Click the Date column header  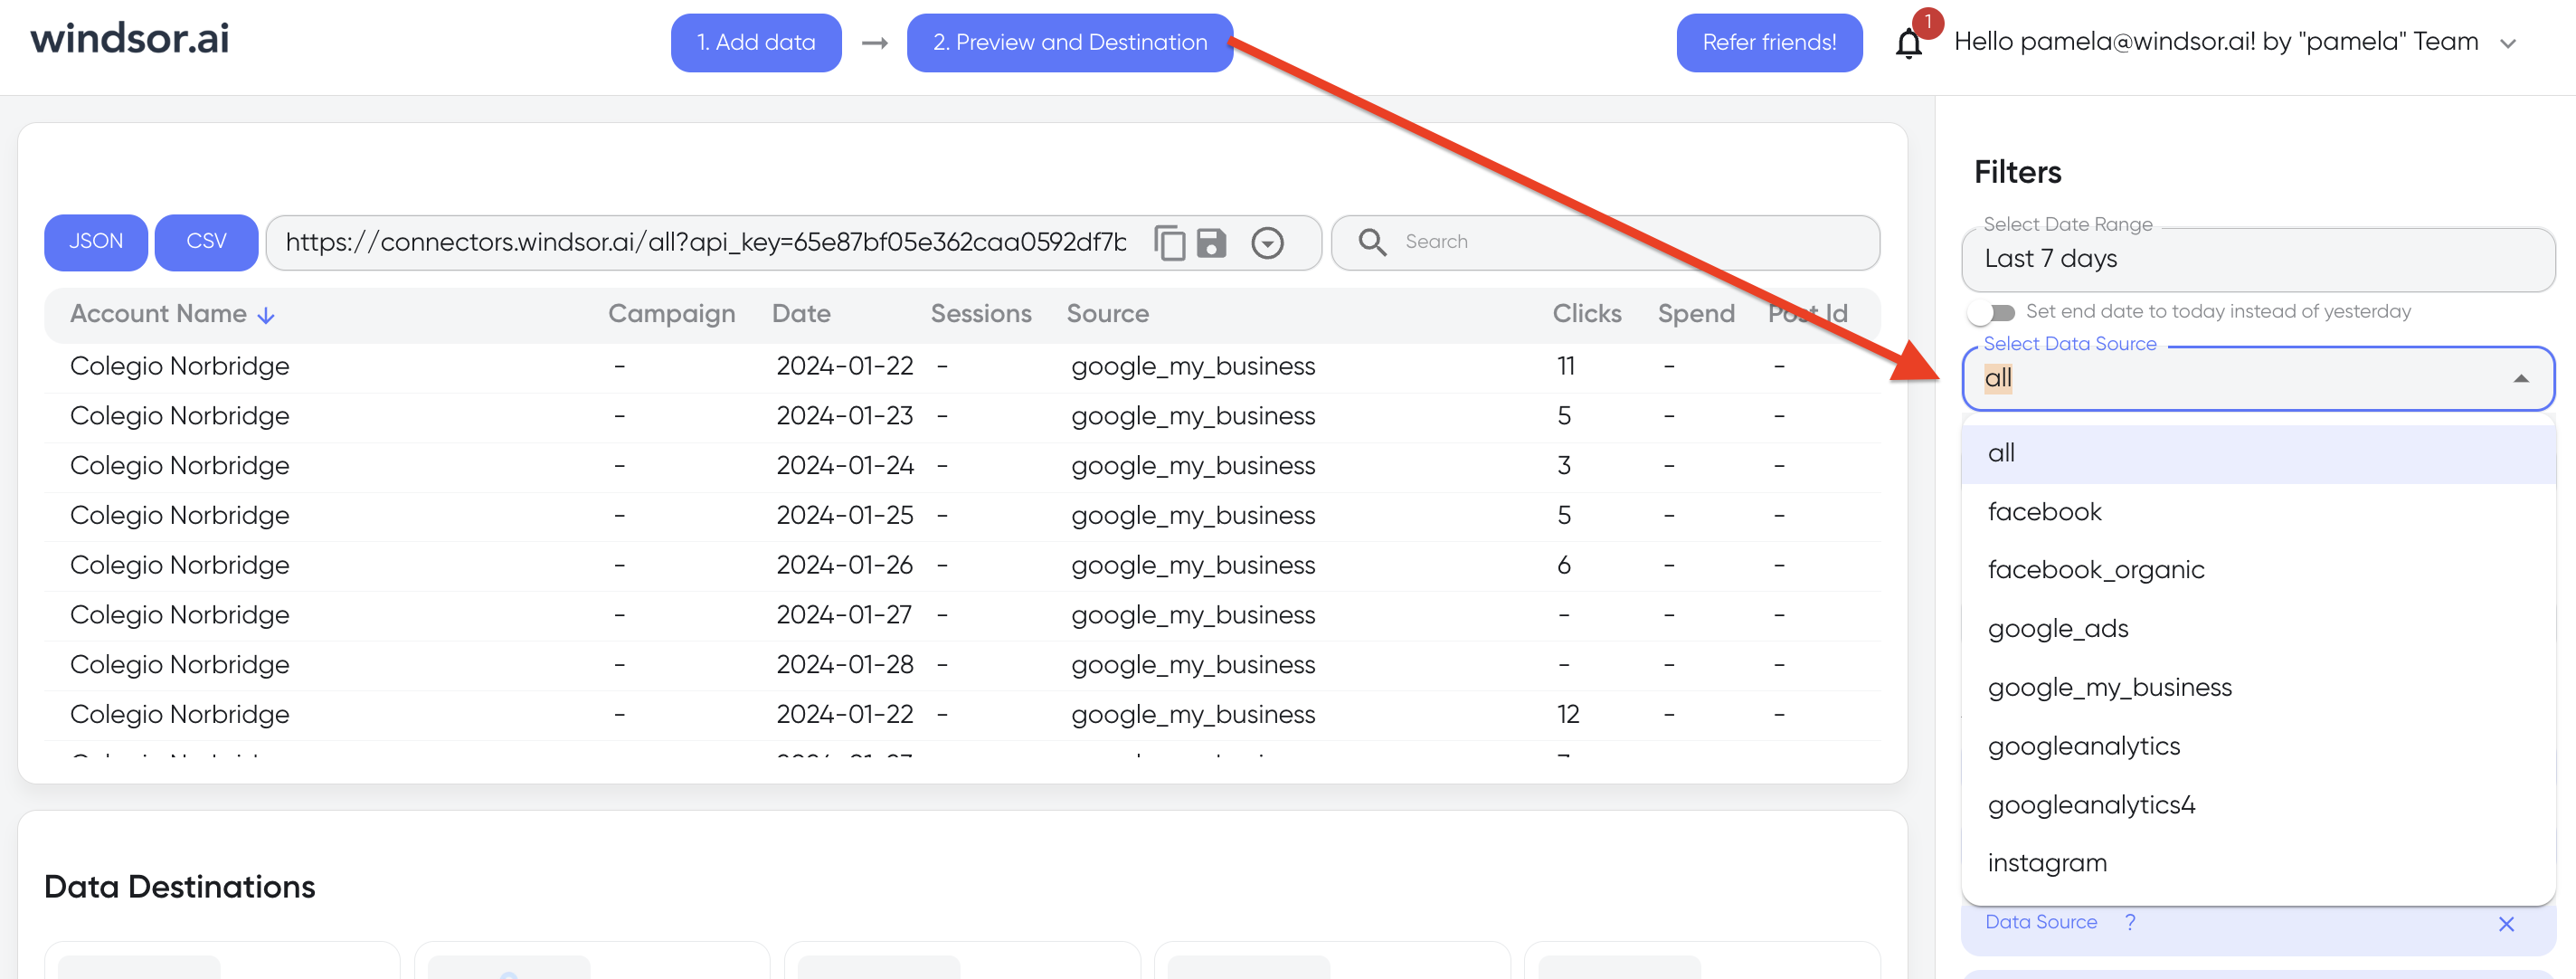click(x=801, y=314)
